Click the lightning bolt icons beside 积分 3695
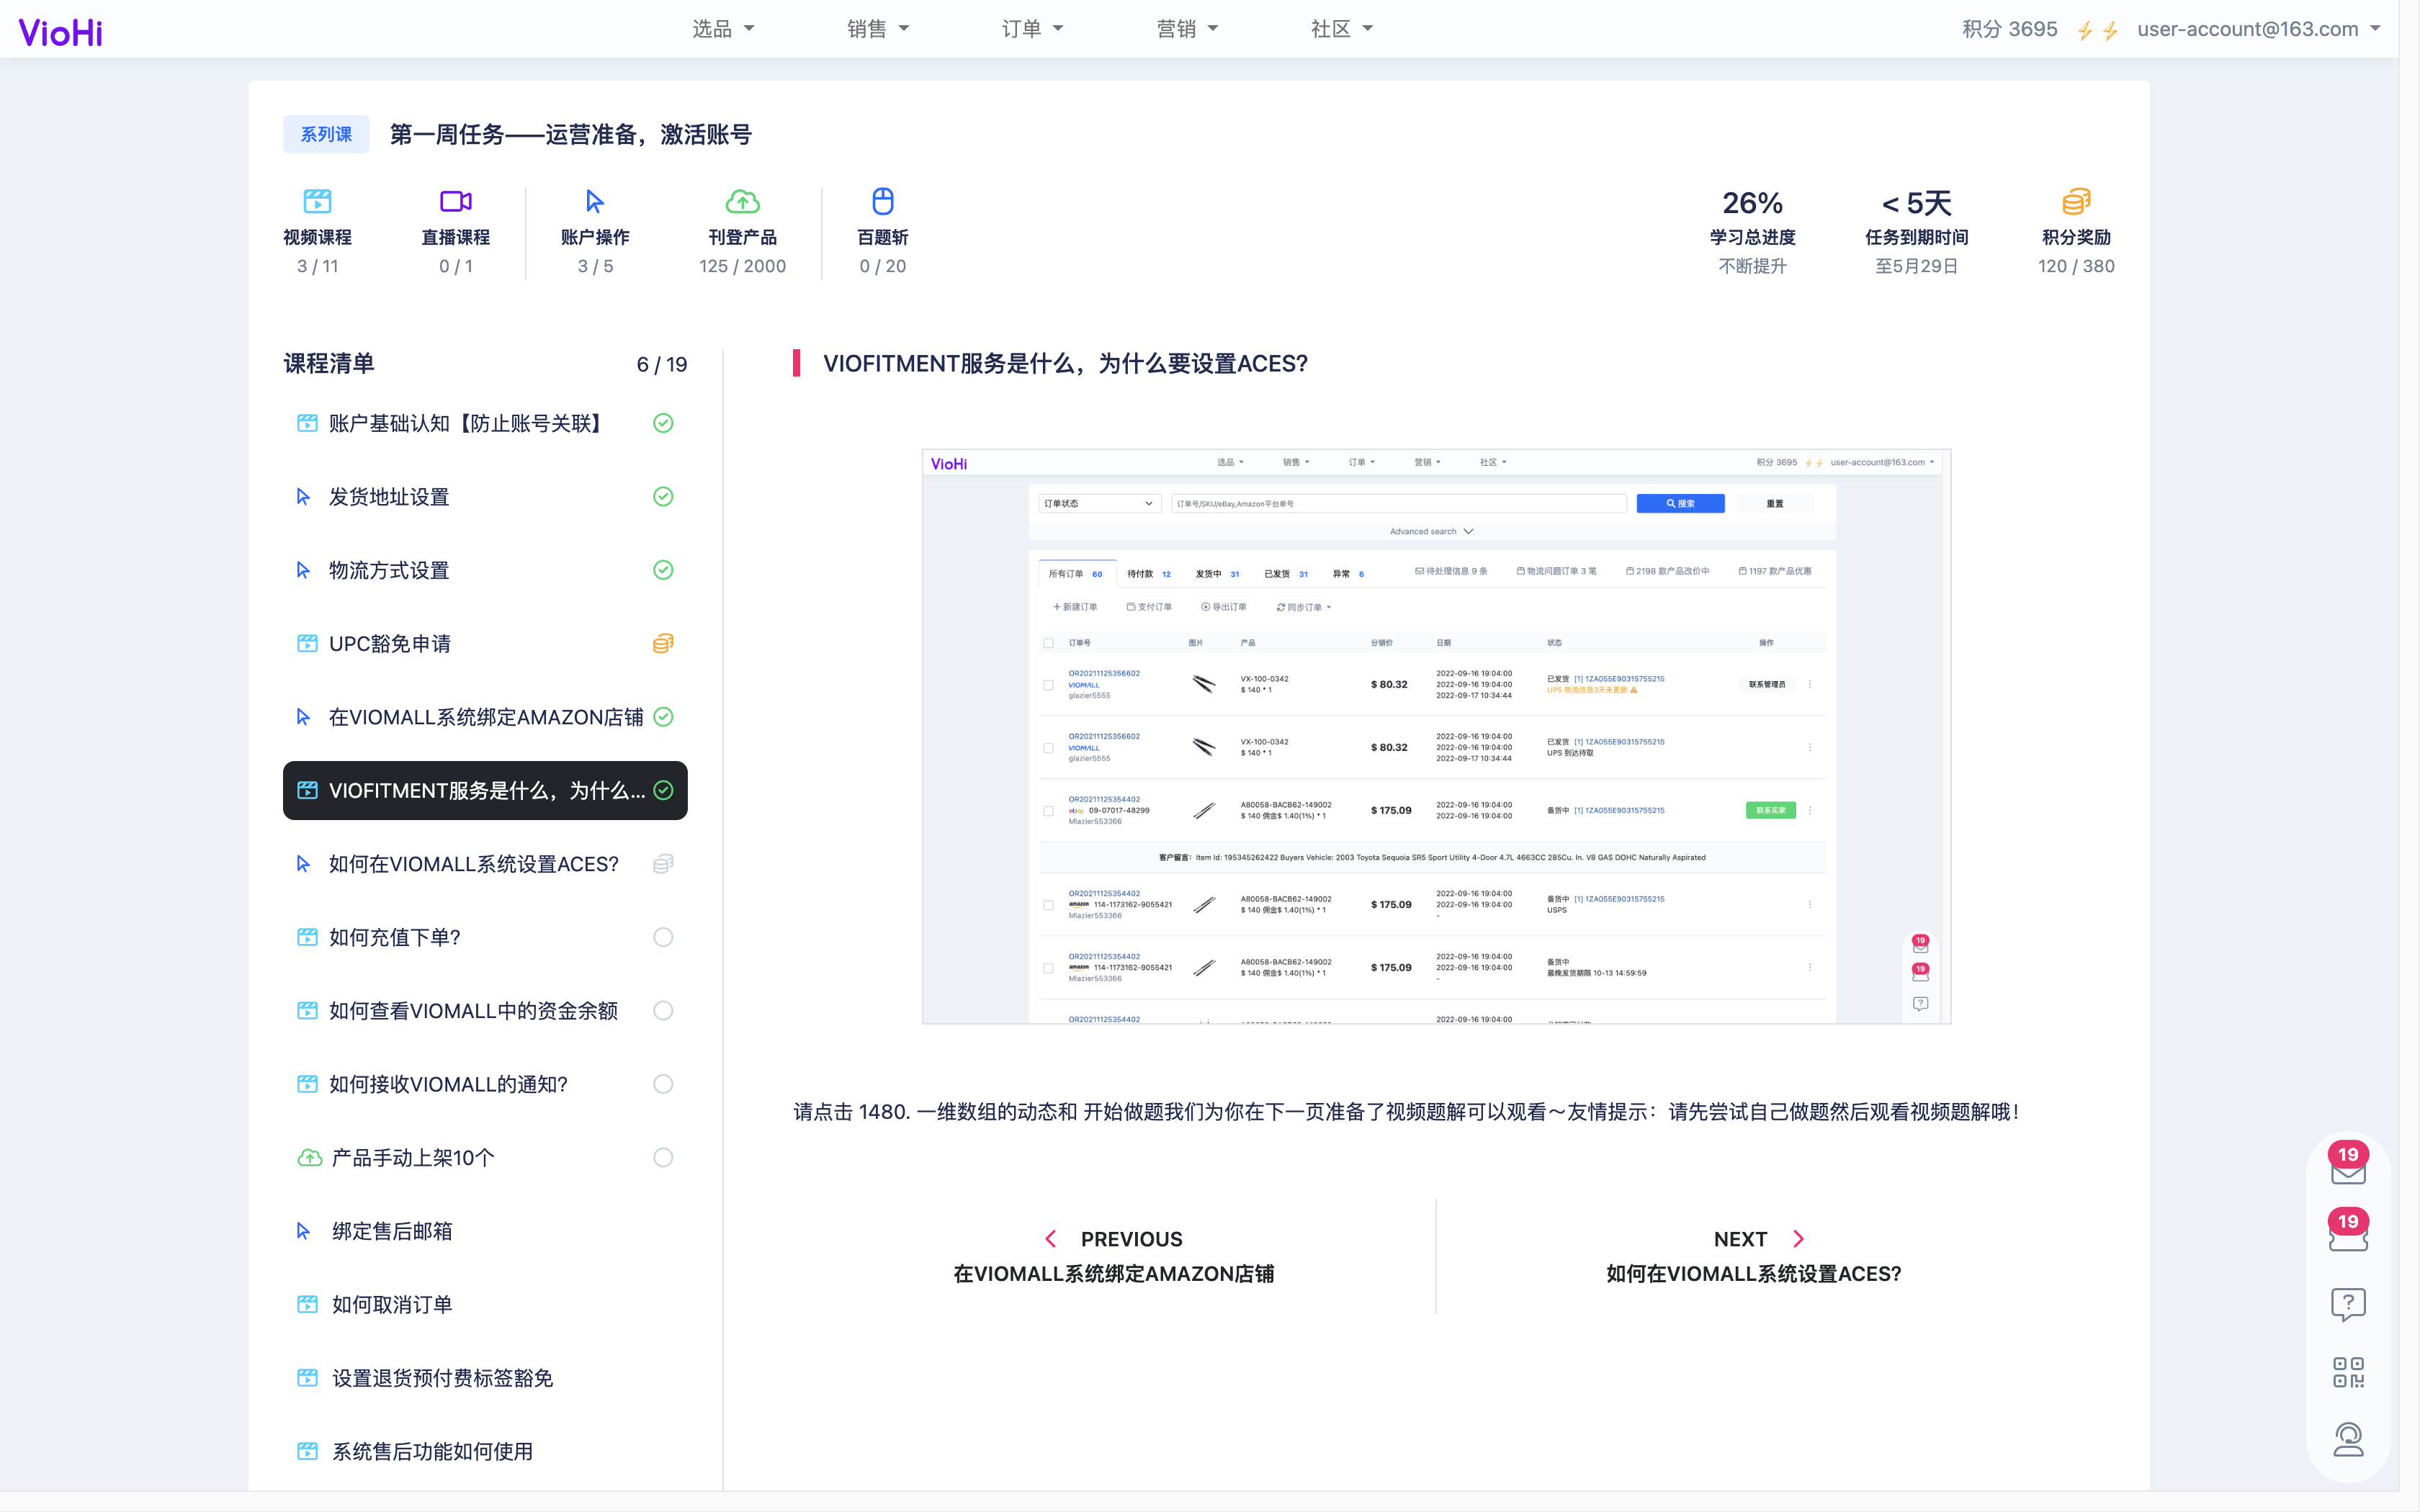This screenshot has height=1512, width=2420. [x=2097, y=31]
